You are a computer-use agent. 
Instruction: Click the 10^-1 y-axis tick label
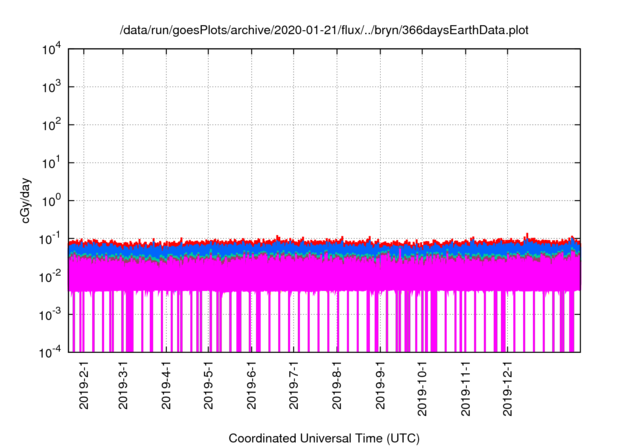tap(51, 238)
